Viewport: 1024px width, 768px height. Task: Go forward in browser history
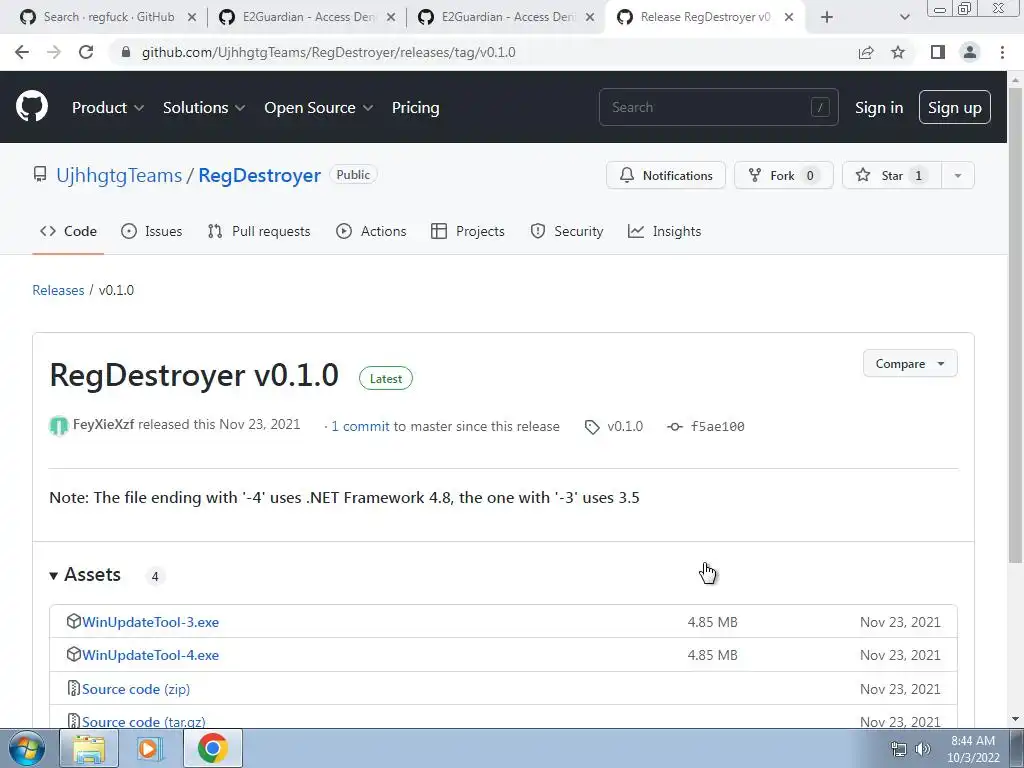point(54,52)
